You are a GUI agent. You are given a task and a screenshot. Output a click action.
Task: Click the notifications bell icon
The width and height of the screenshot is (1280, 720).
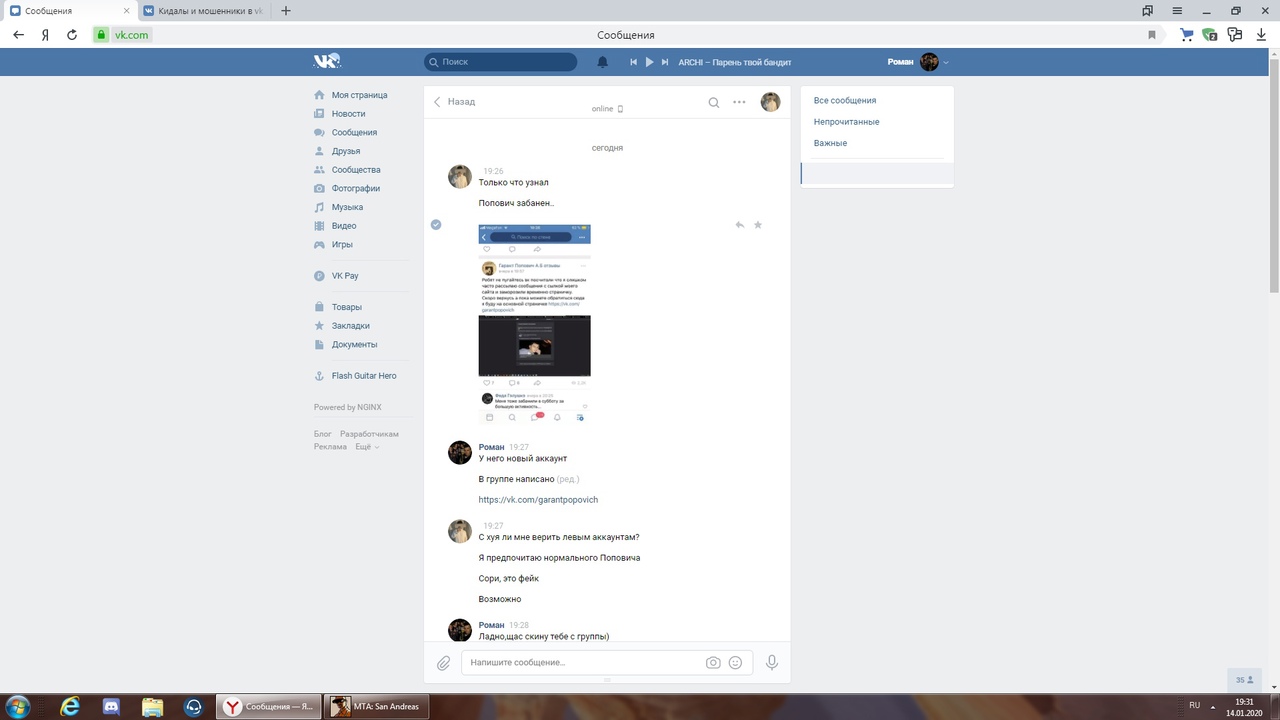tap(602, 62)
